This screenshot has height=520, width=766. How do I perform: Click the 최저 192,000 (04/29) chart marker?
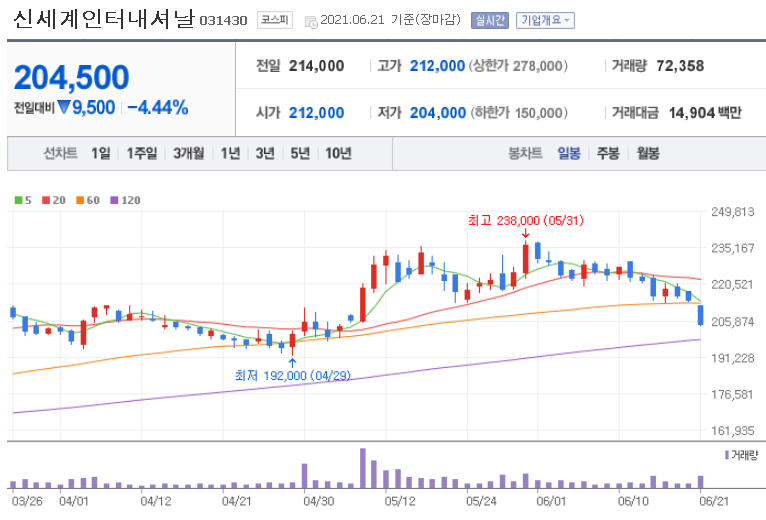point(293,375)
